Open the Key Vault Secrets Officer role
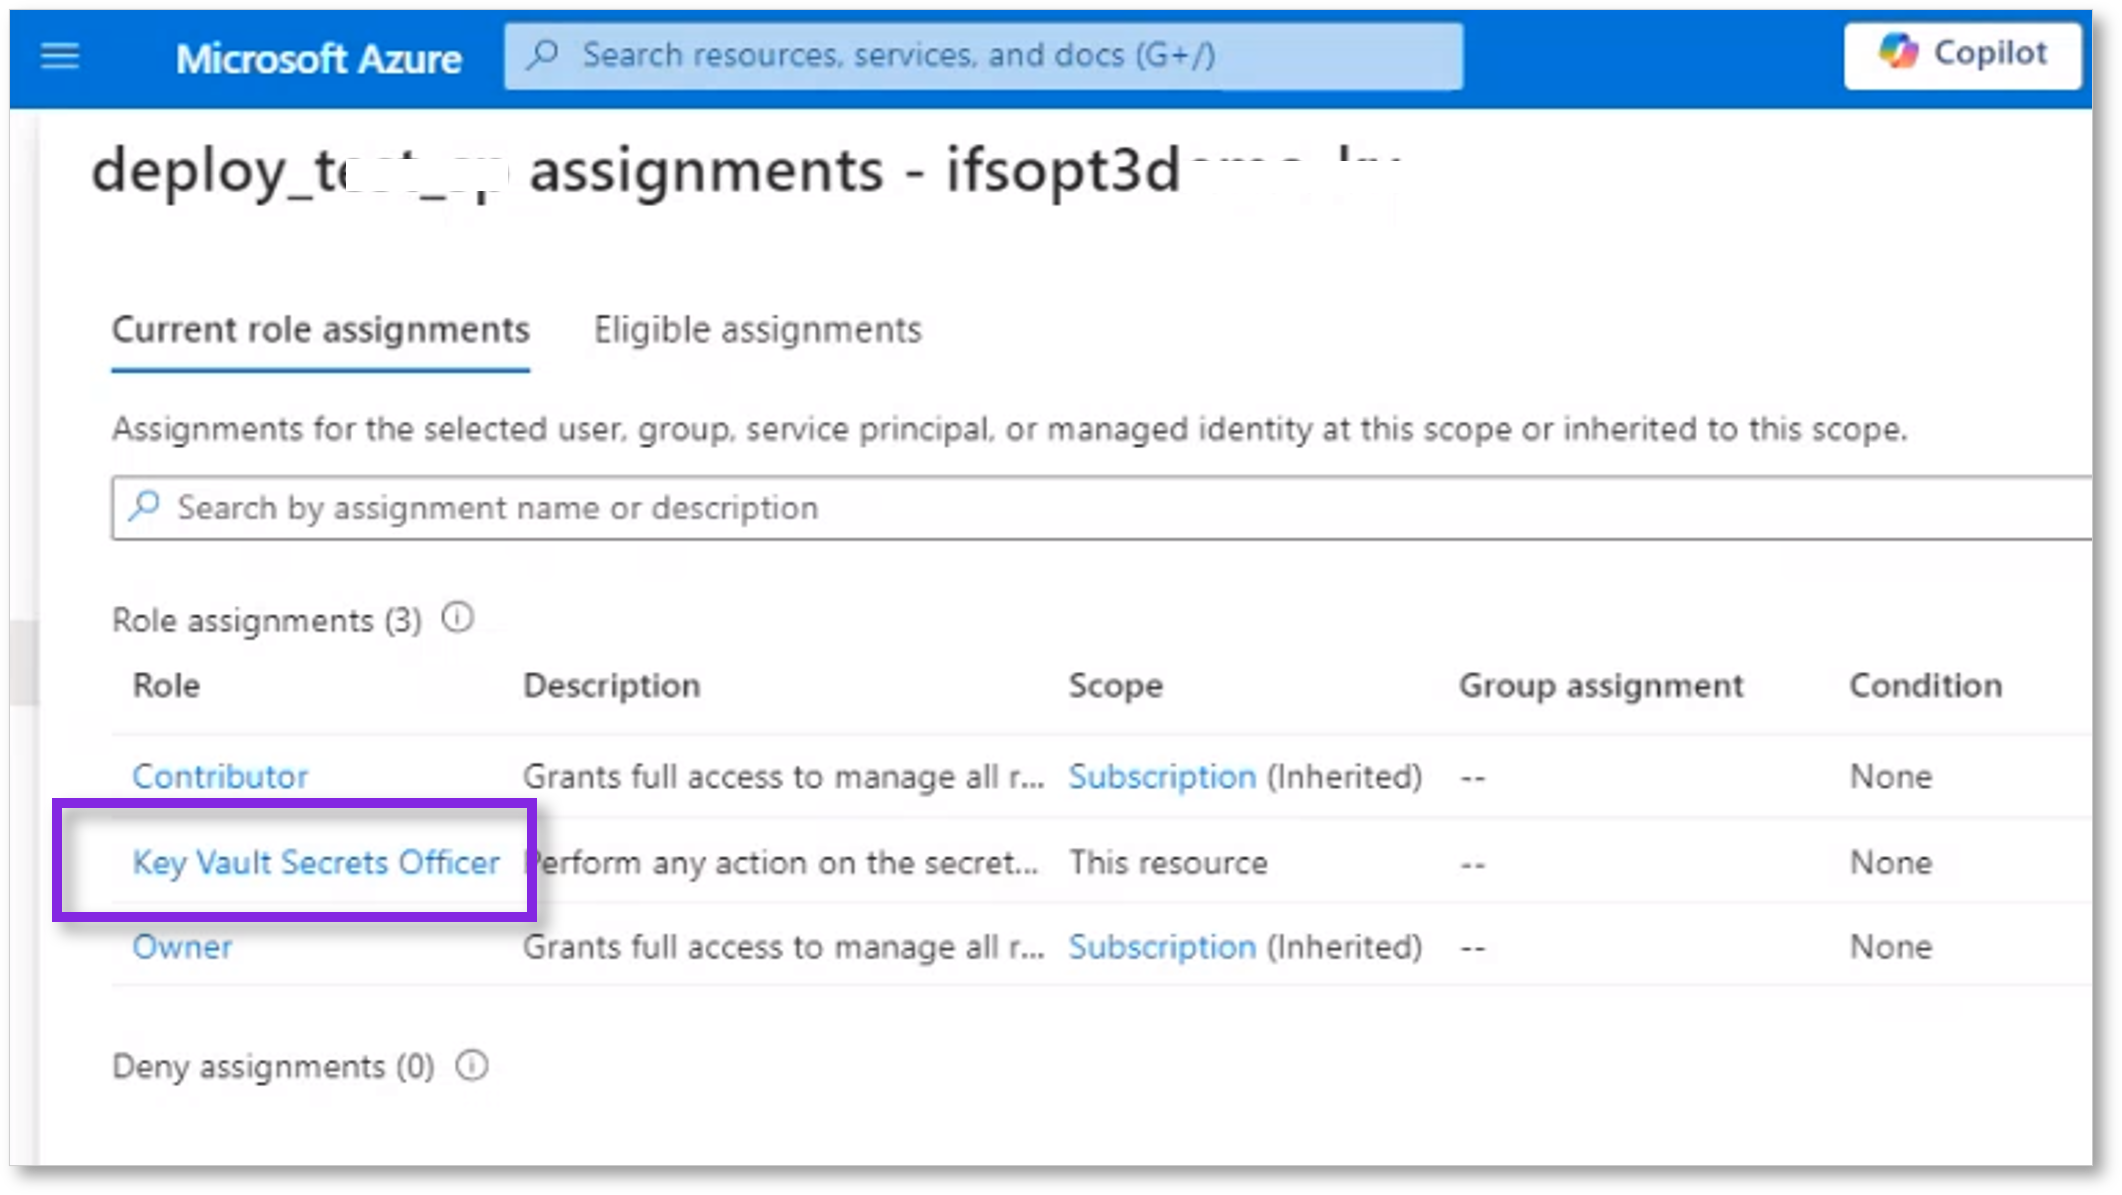 (316, 862)
